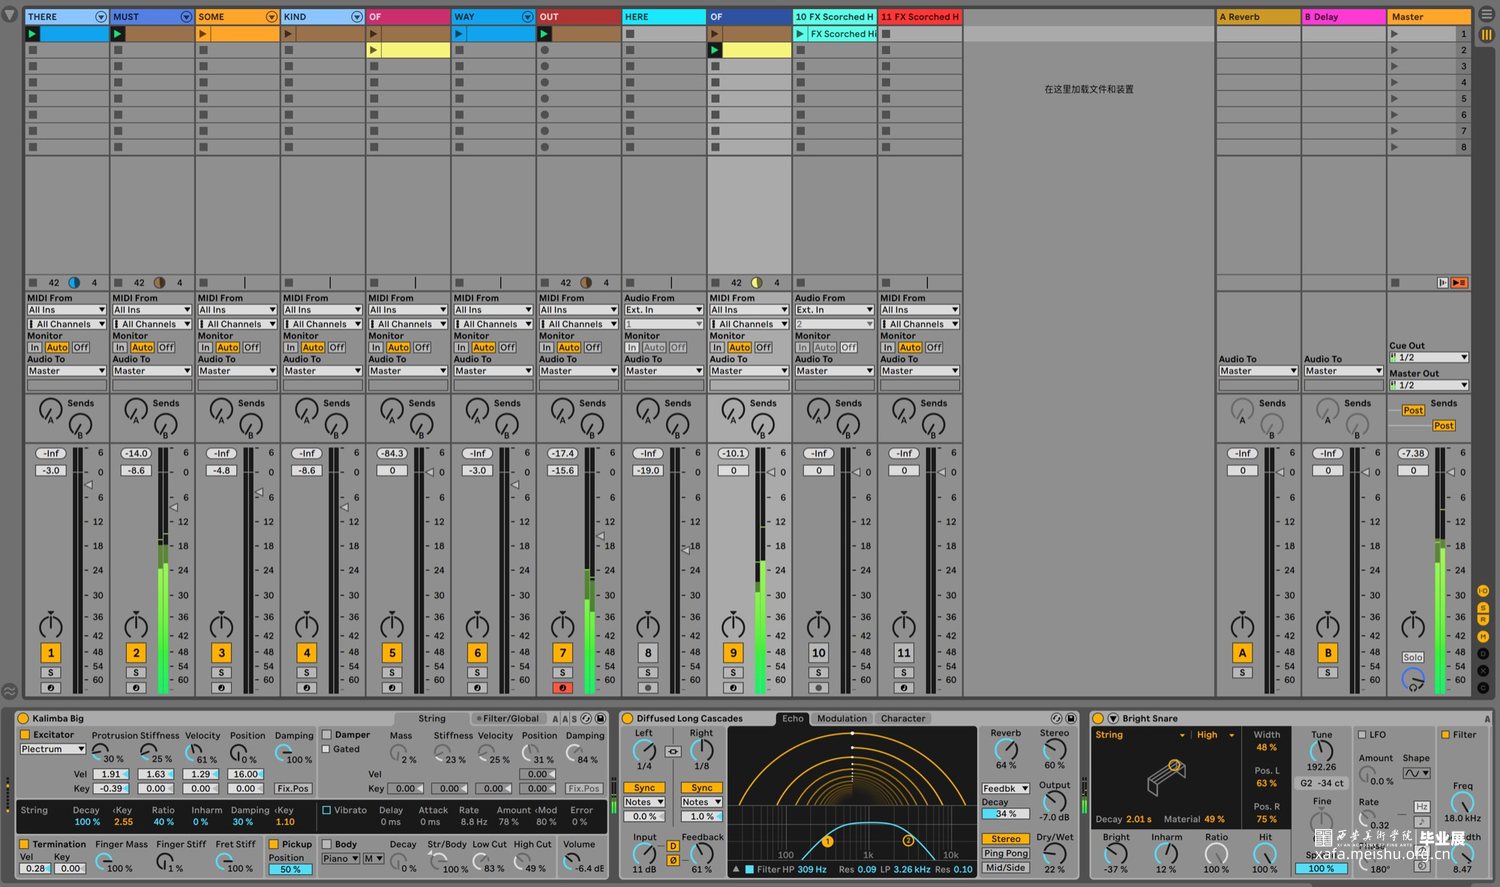Image resolution: width=1500 pixels, height=887 pixels.
Task: Save the Kalimba Big device preset
Action: click(x=600, y=719)
